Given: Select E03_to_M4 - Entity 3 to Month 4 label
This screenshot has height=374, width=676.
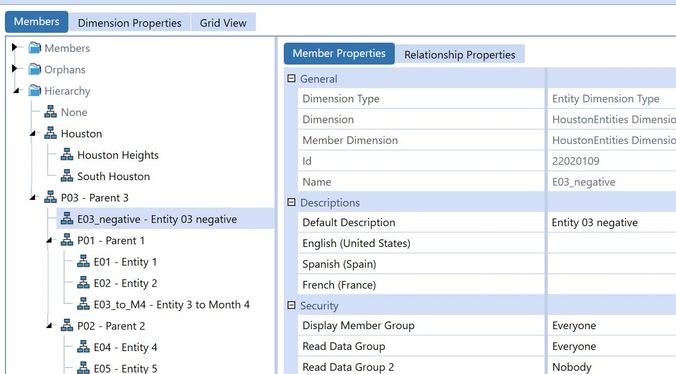Looking at the screenshot, I should (x=172, y=305).
